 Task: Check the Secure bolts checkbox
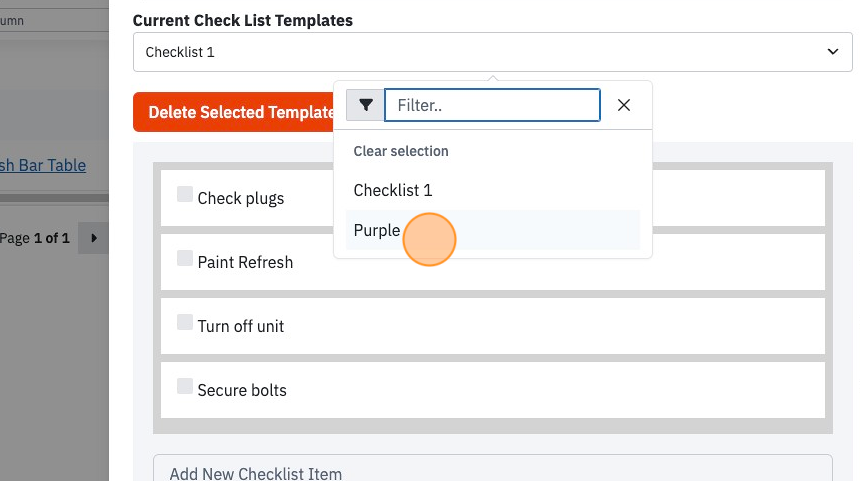click(x=185, y=386)
